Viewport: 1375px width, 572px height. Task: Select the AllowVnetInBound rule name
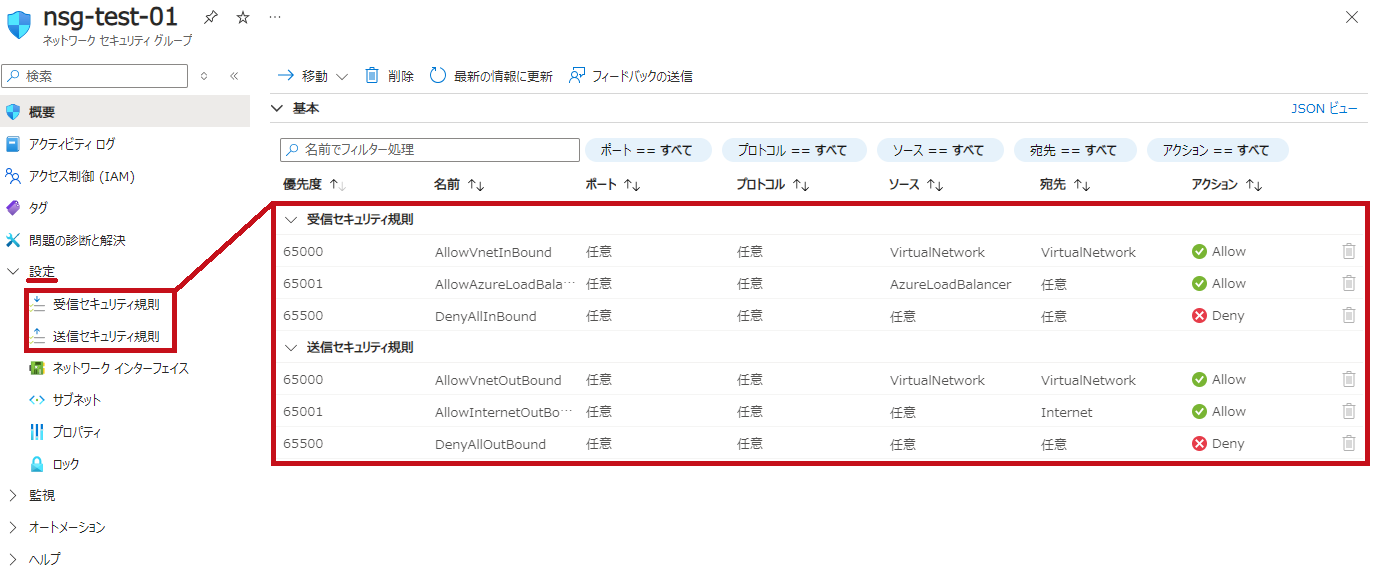coord(493,252)
